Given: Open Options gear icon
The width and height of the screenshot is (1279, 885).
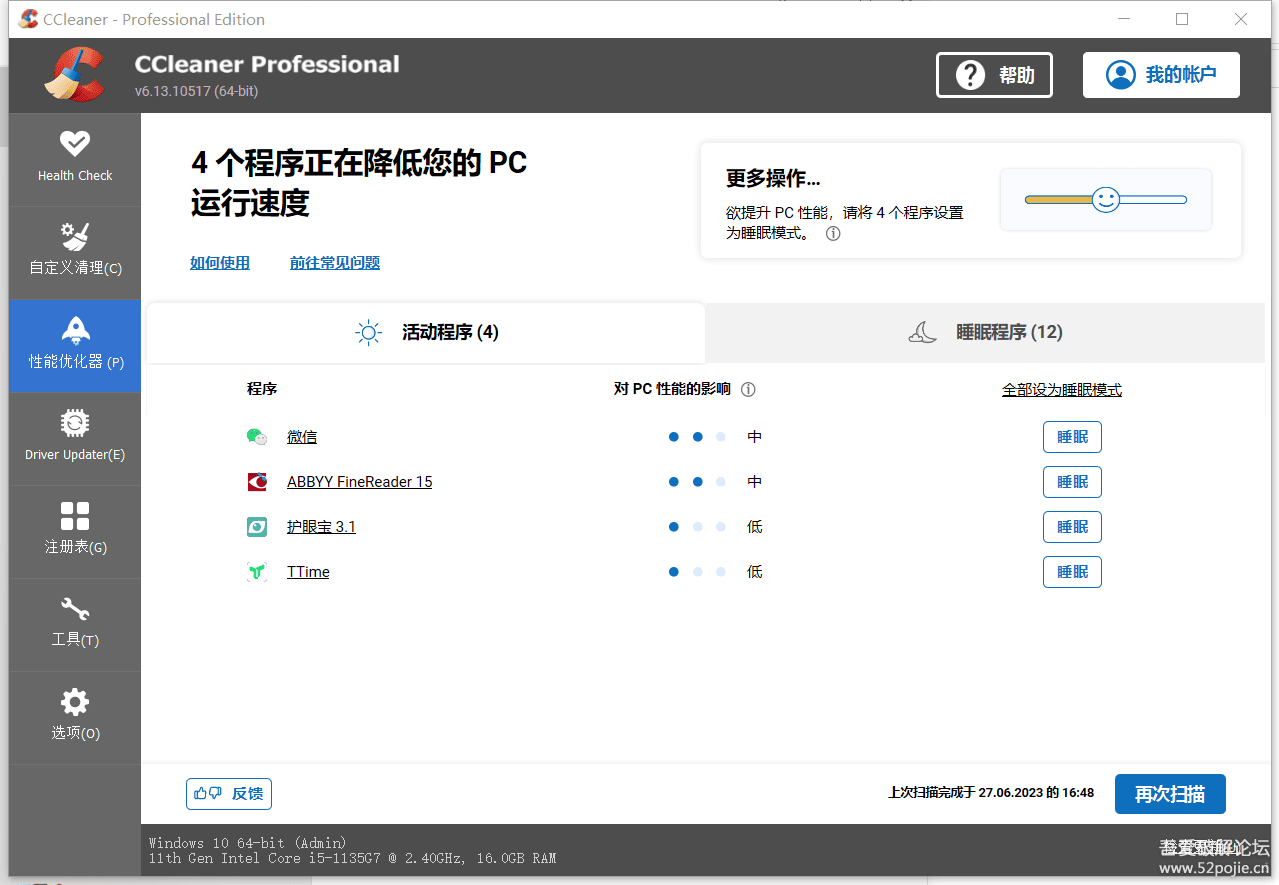Looking at the screenshot, I should click(75, 701).
